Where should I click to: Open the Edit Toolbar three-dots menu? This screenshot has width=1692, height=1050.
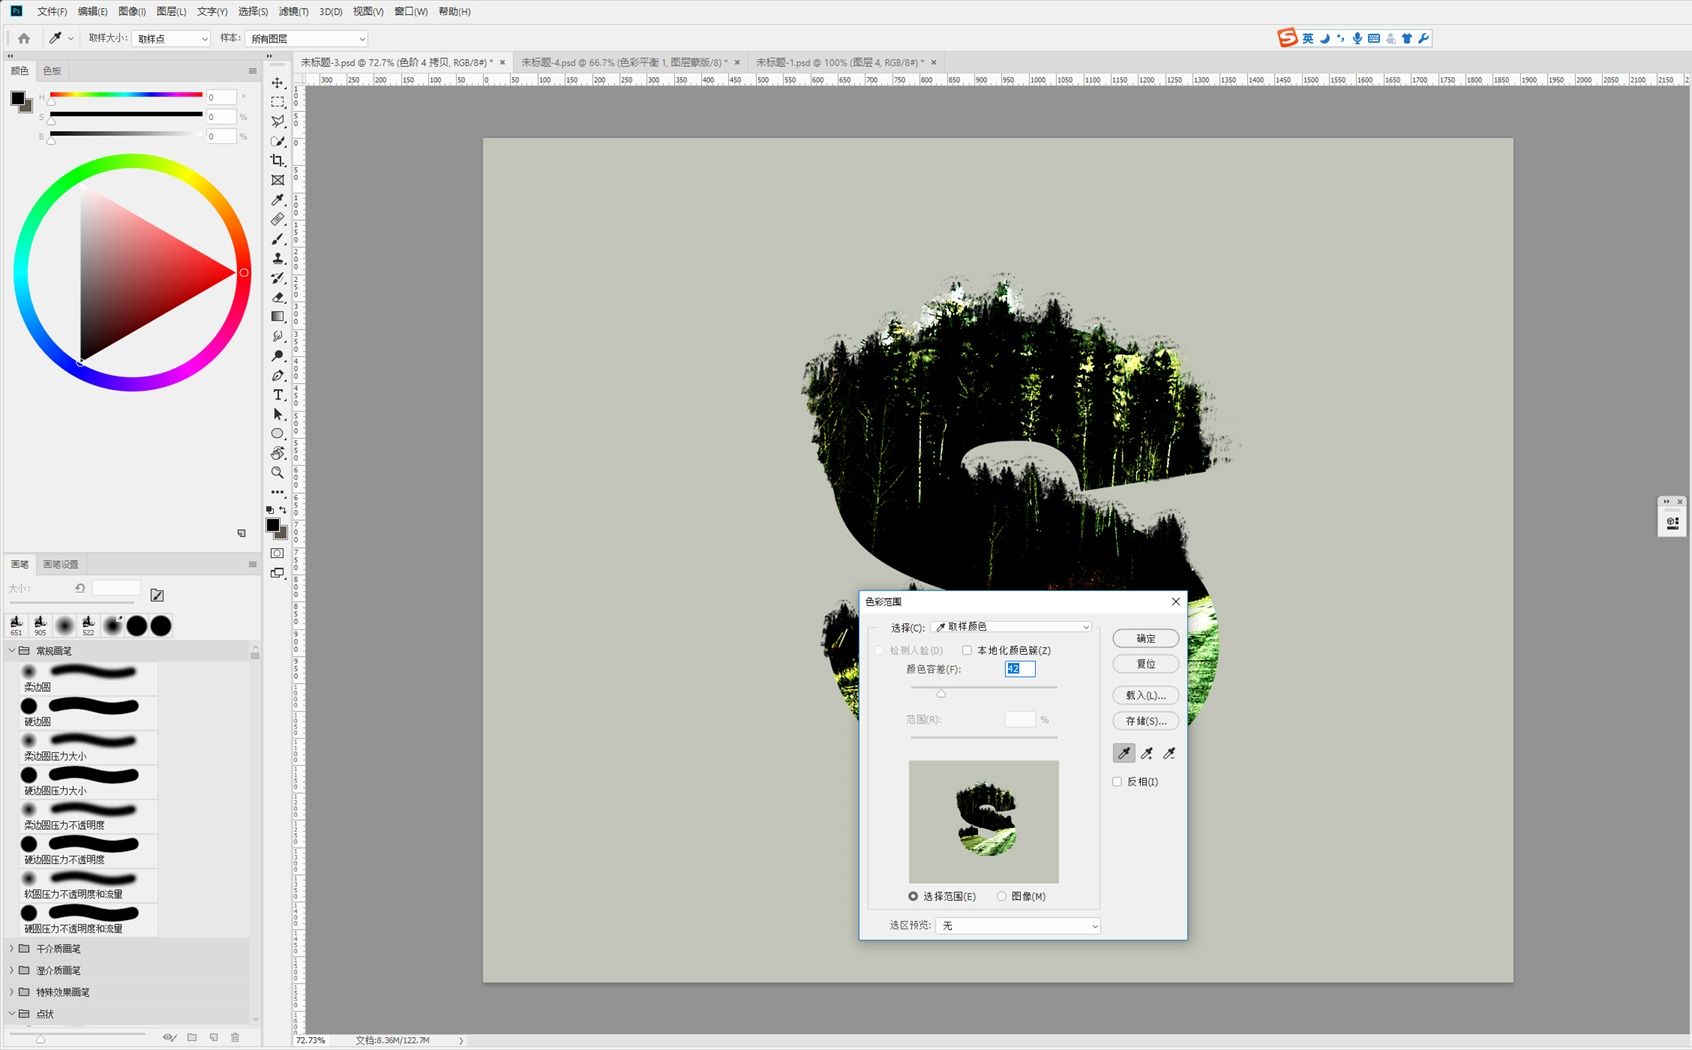(x=278, y=492)
